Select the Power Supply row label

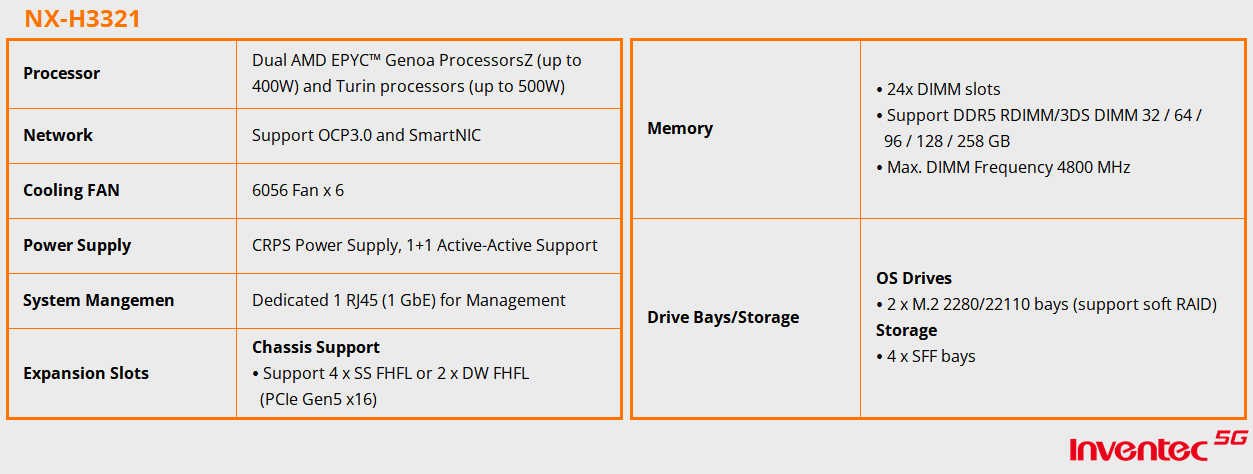point(77,245)
